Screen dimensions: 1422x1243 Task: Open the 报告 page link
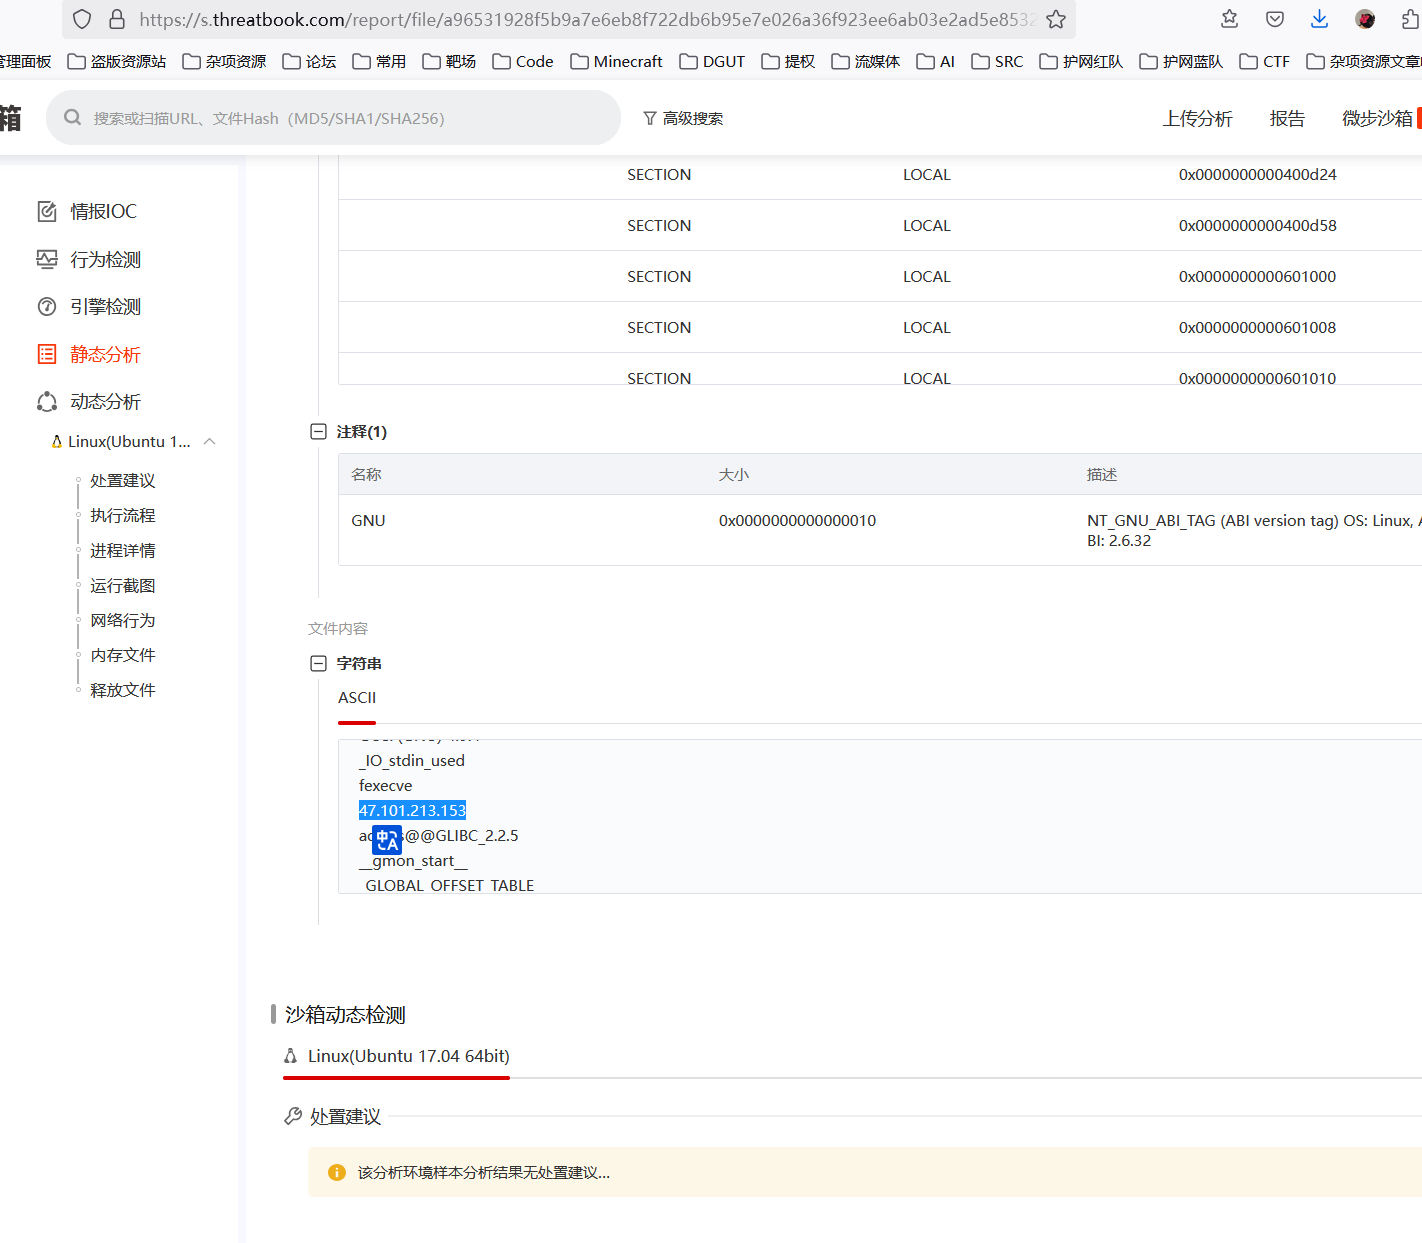pos(1286,119)
